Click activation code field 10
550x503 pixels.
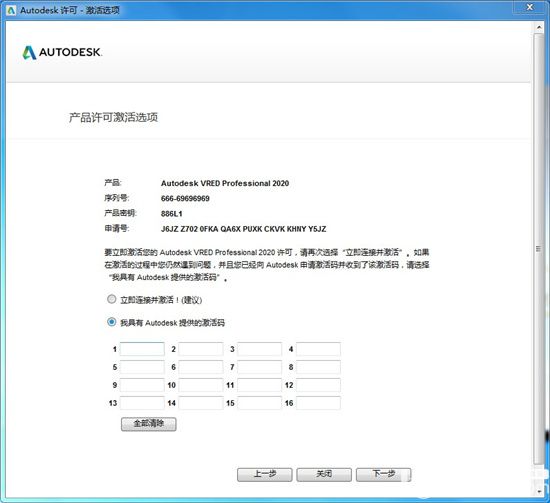pyautogui.click(x=201, y=385)
